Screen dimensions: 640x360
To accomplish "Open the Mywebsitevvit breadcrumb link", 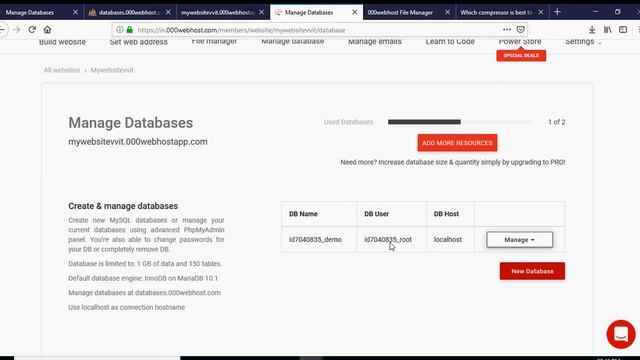I will [x=112, y=70].
